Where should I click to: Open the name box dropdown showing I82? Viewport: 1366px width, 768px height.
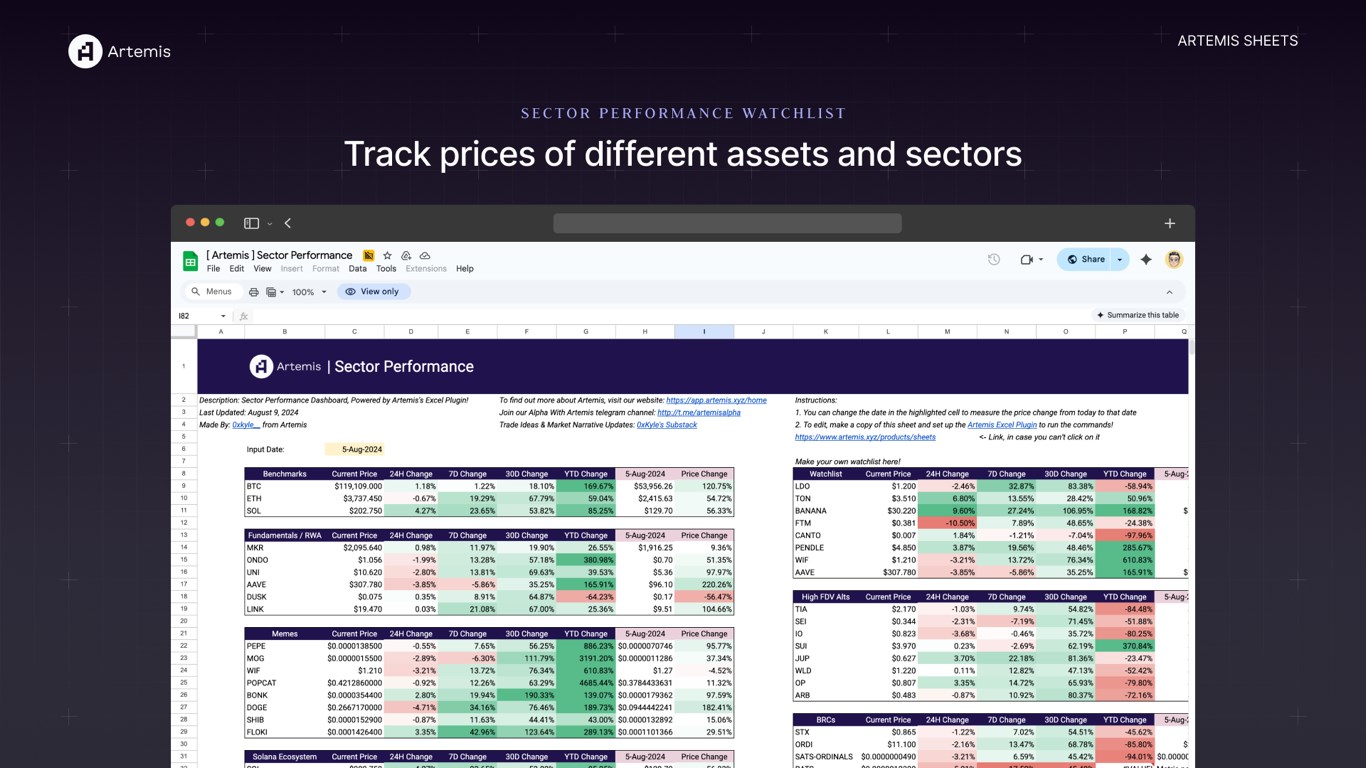[x=223, y=316]
